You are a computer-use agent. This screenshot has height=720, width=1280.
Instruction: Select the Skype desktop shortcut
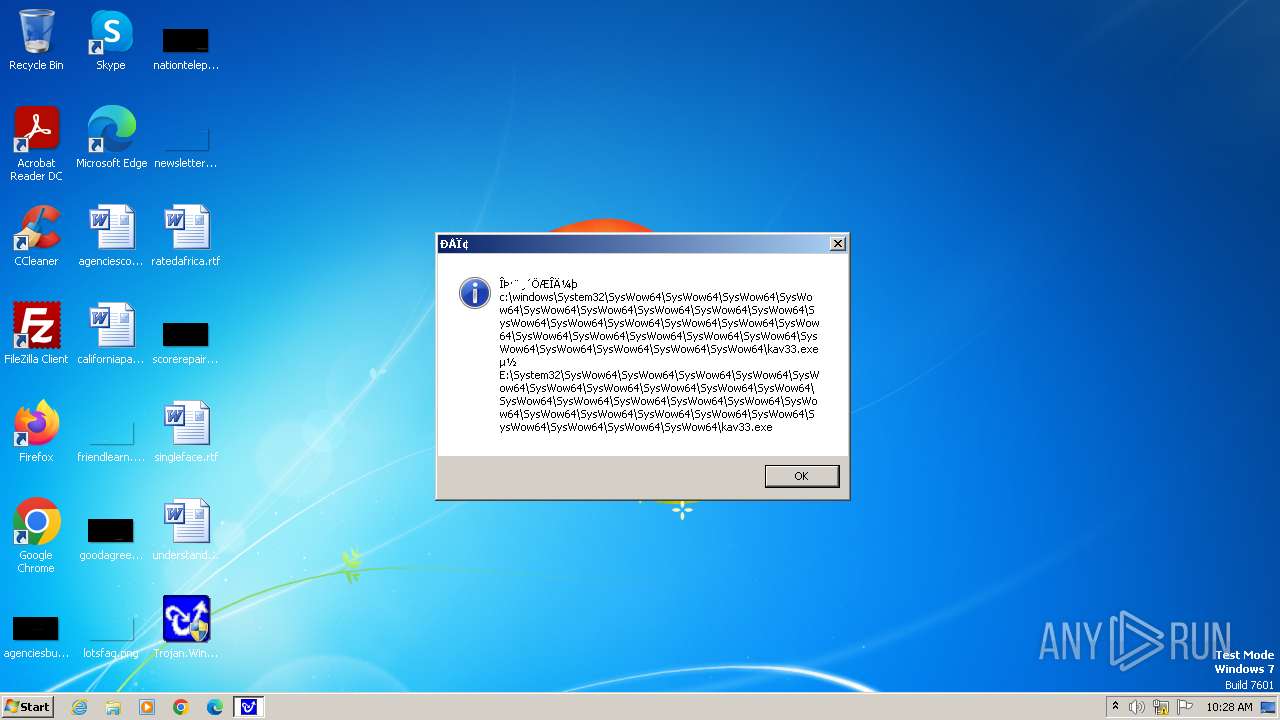point(111,40)
